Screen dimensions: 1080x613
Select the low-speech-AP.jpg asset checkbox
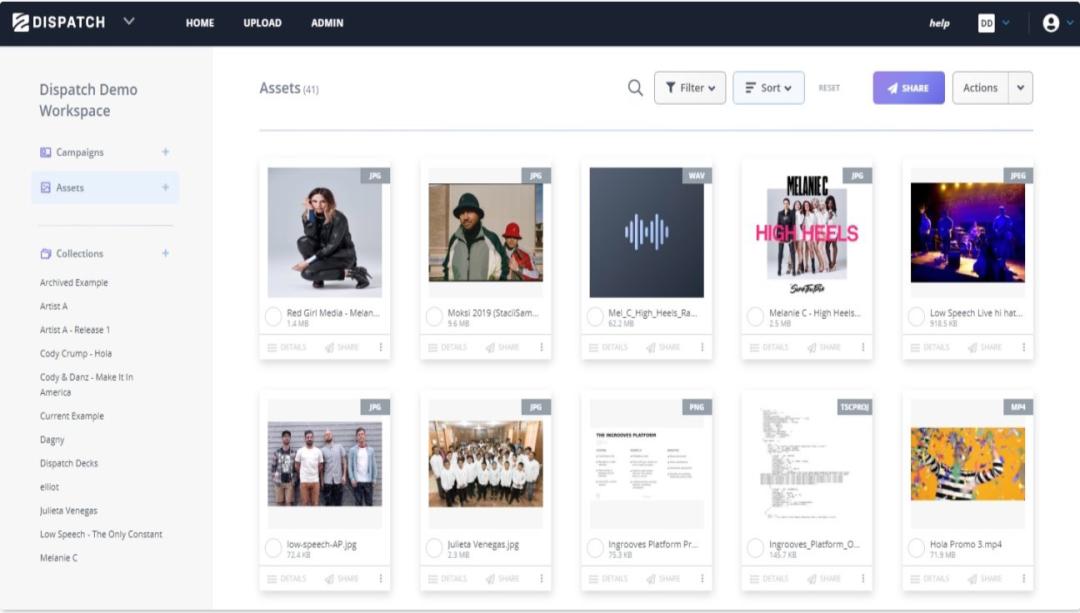[273, 548]
